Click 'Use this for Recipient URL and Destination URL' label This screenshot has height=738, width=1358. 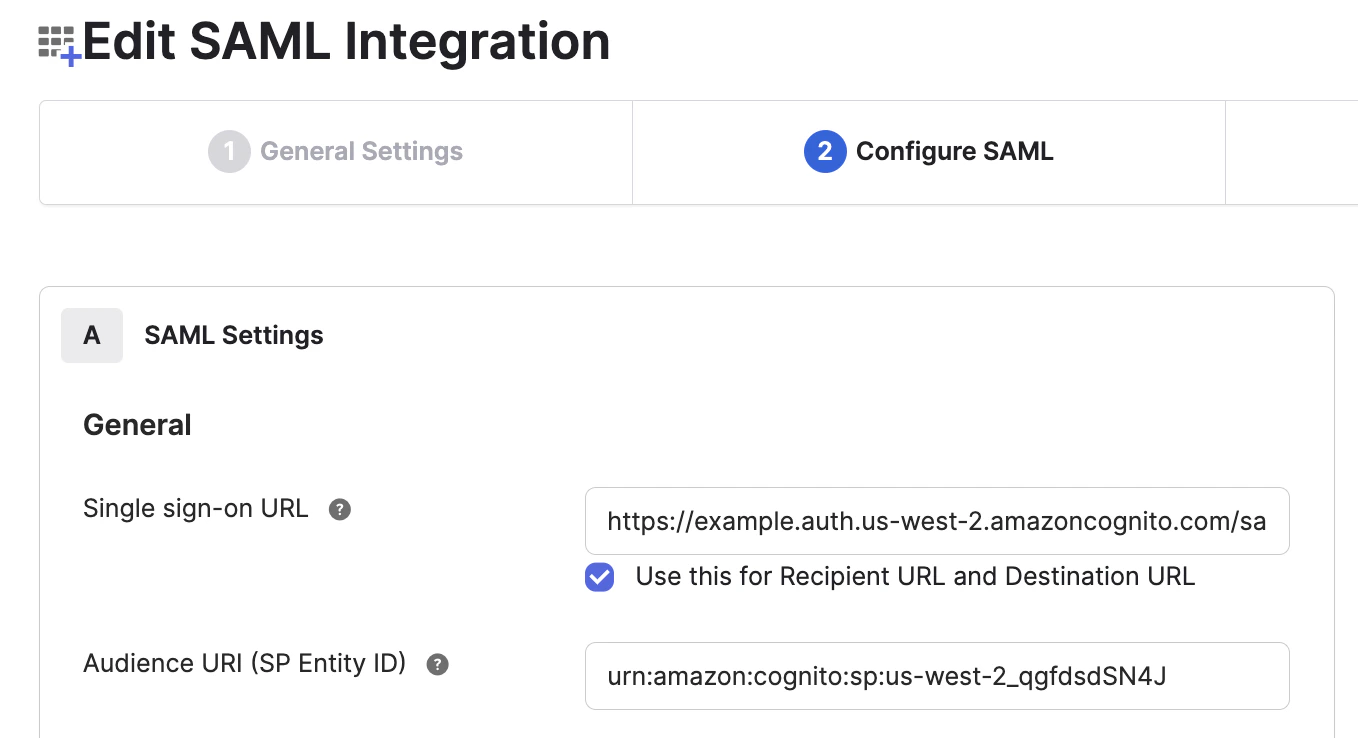915,577
